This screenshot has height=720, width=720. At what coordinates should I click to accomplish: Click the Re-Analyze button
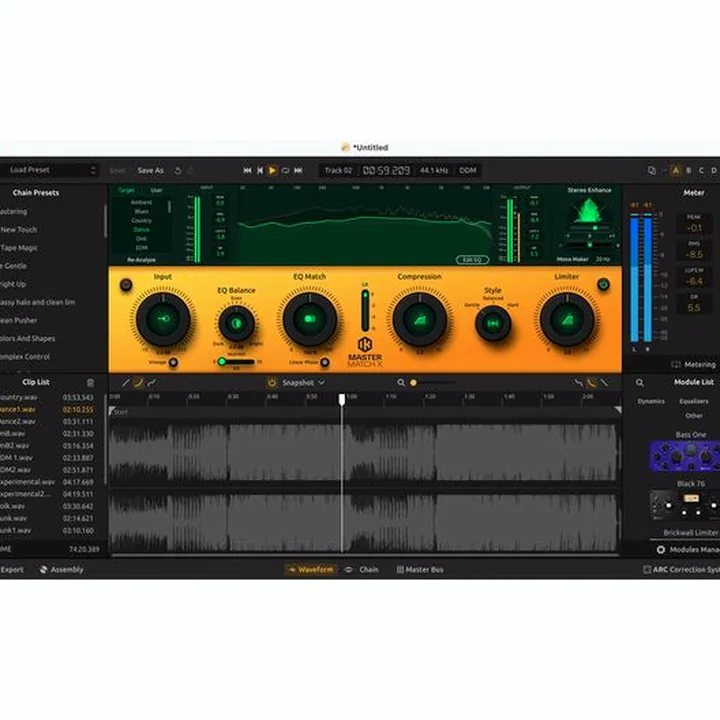(x=141, y=260)
